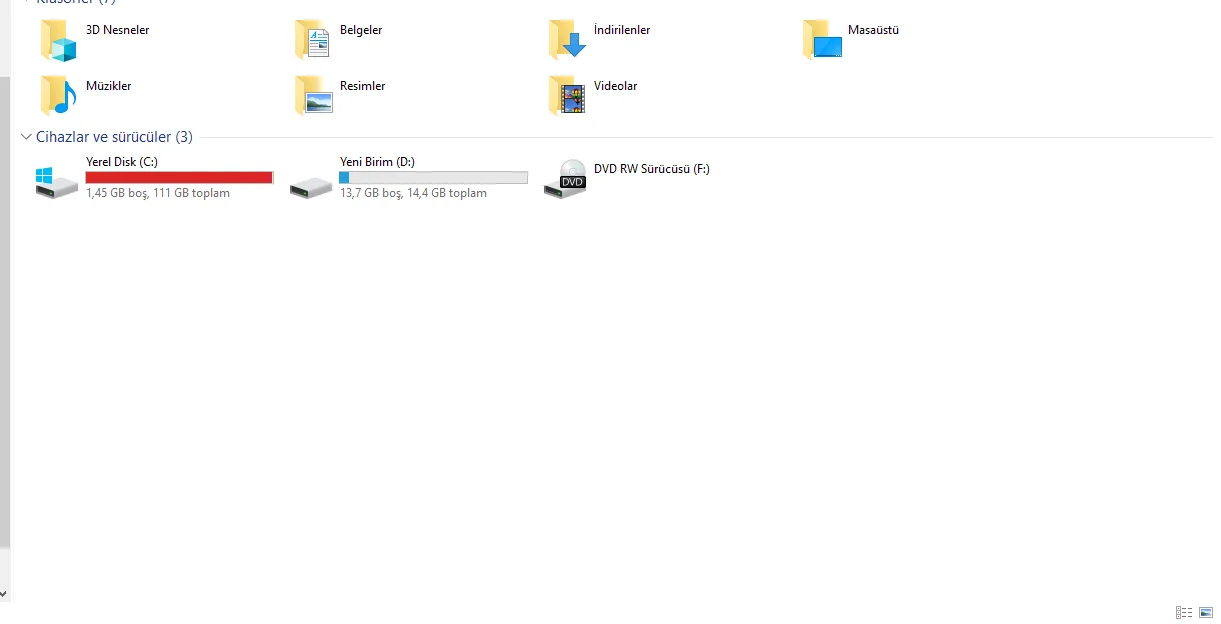Click the 3D Nesneler label
Viewport: 1221px width, 624px height.
click(x=117, y=30)
